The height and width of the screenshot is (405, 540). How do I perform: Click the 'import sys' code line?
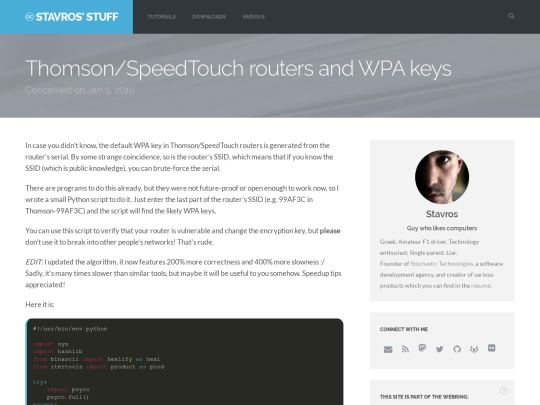tap(51, 344)
